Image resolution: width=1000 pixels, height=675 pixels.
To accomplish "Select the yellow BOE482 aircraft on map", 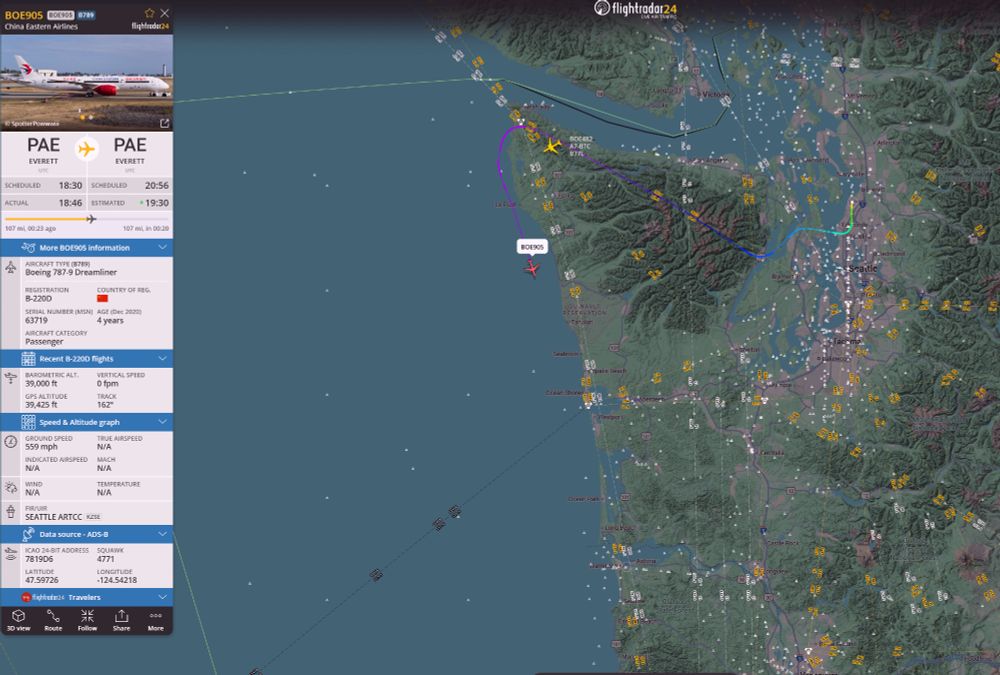I will pyautogui.click(x=552, y=146).
